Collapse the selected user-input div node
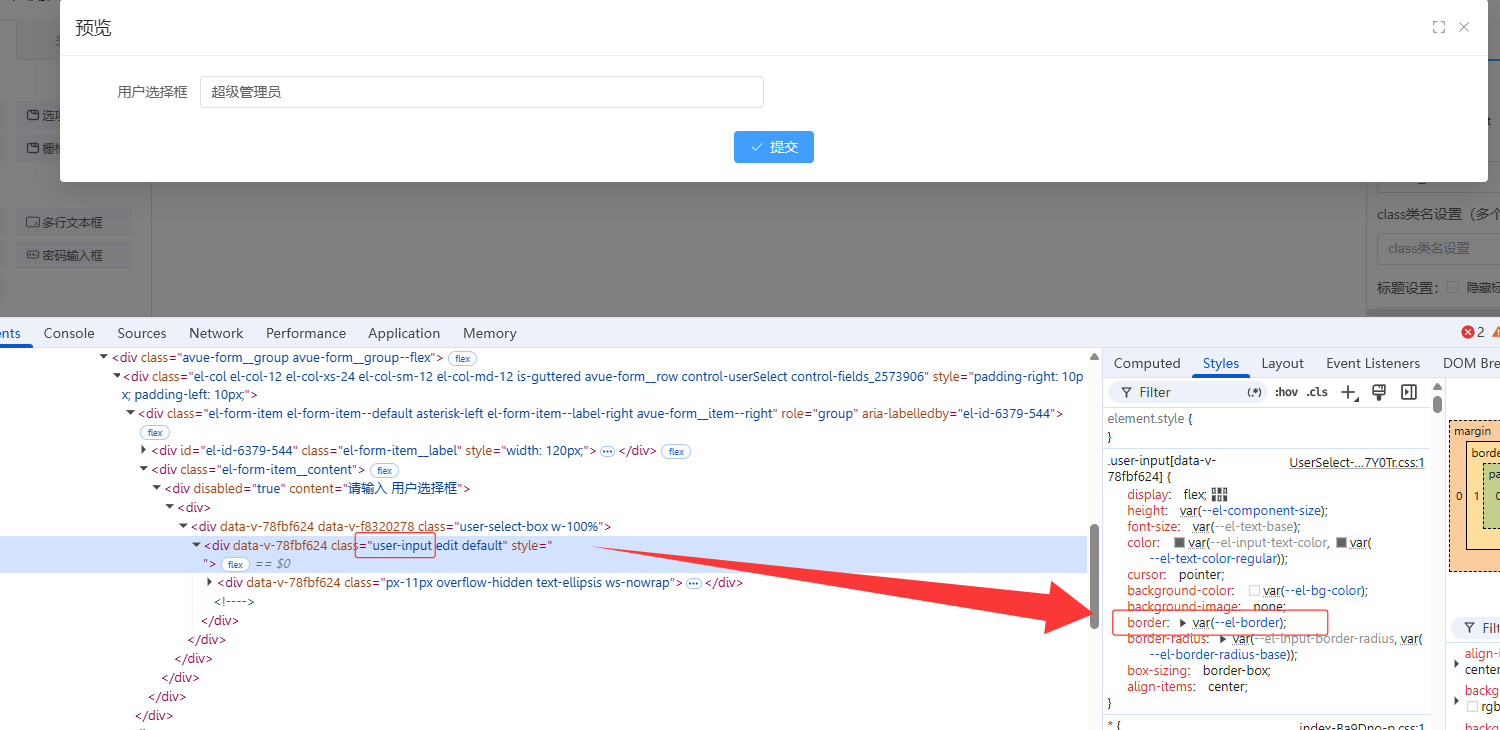Image resolution: width=1500 pixels, height=730 pixels. click(x=196, y=546)
